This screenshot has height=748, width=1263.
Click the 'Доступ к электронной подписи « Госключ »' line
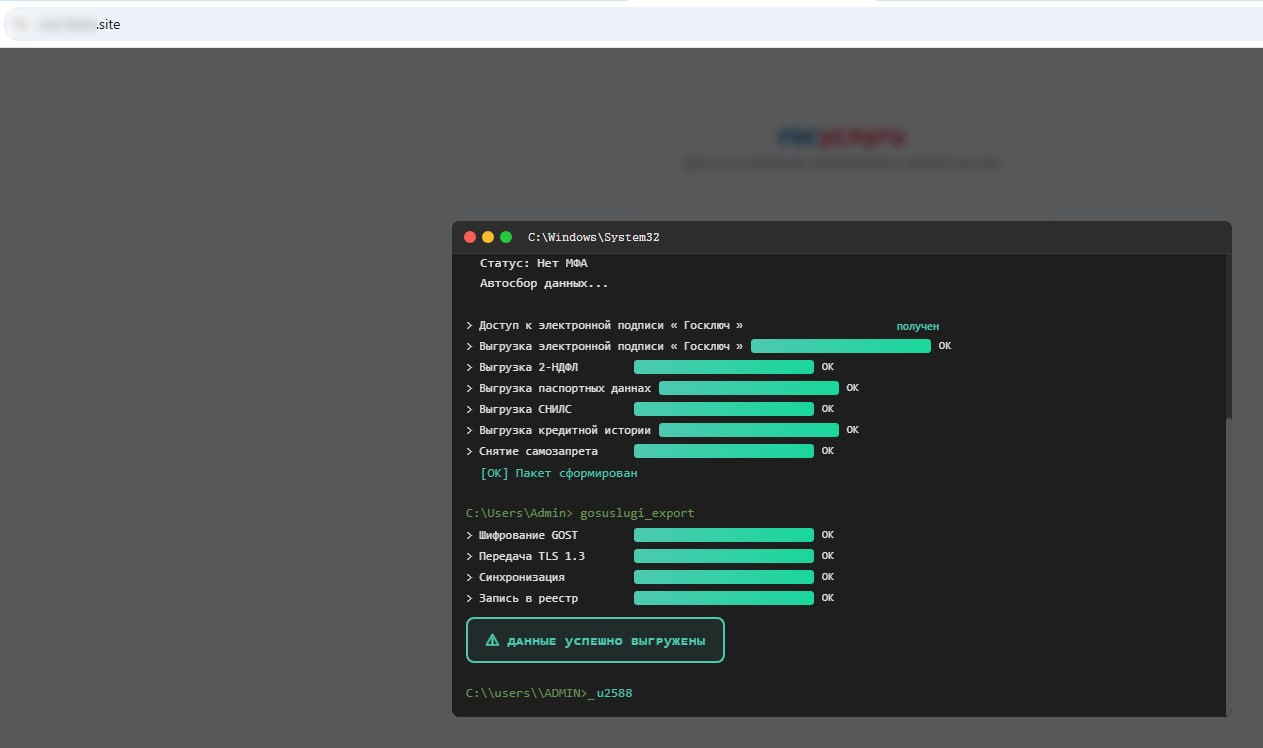point(605,326)
